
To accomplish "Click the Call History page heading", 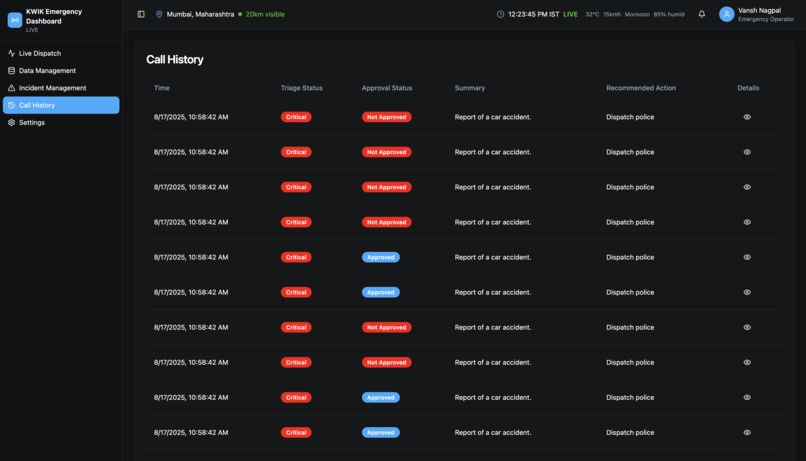I will (x=175, y=60).
